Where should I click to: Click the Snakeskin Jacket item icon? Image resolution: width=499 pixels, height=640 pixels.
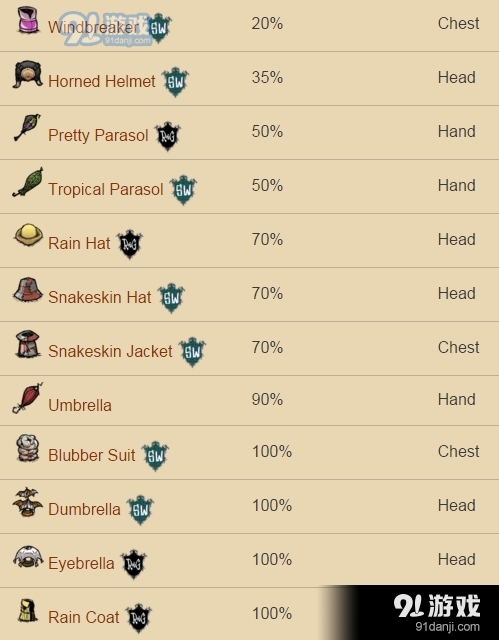(x=28, y=344)
